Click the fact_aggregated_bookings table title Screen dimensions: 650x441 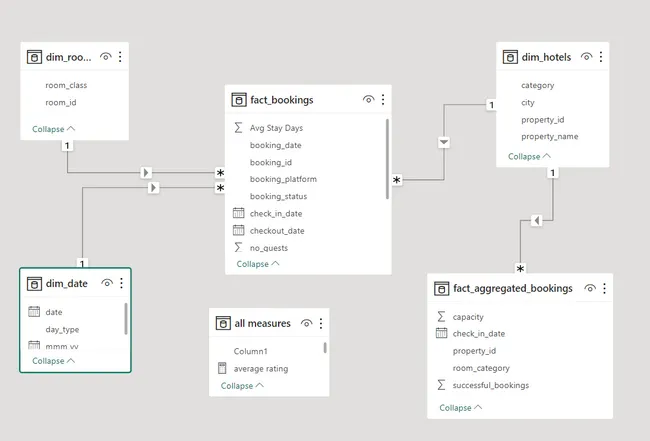point(513,288)
